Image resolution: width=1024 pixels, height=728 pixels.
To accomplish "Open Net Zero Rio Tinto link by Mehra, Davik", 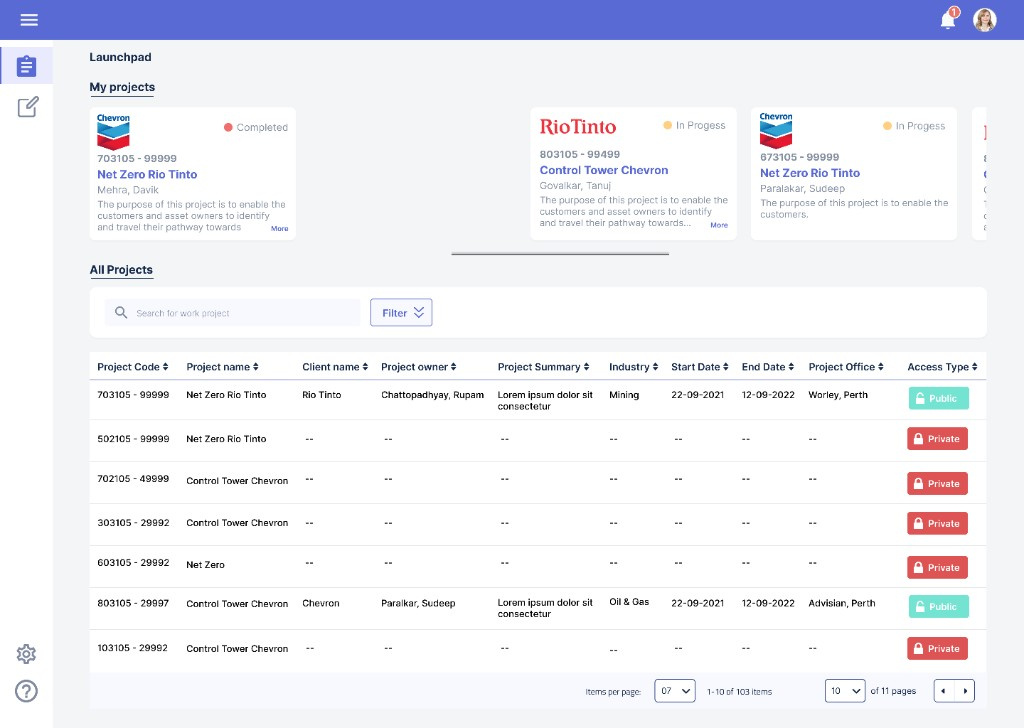I will coord(147,174).
